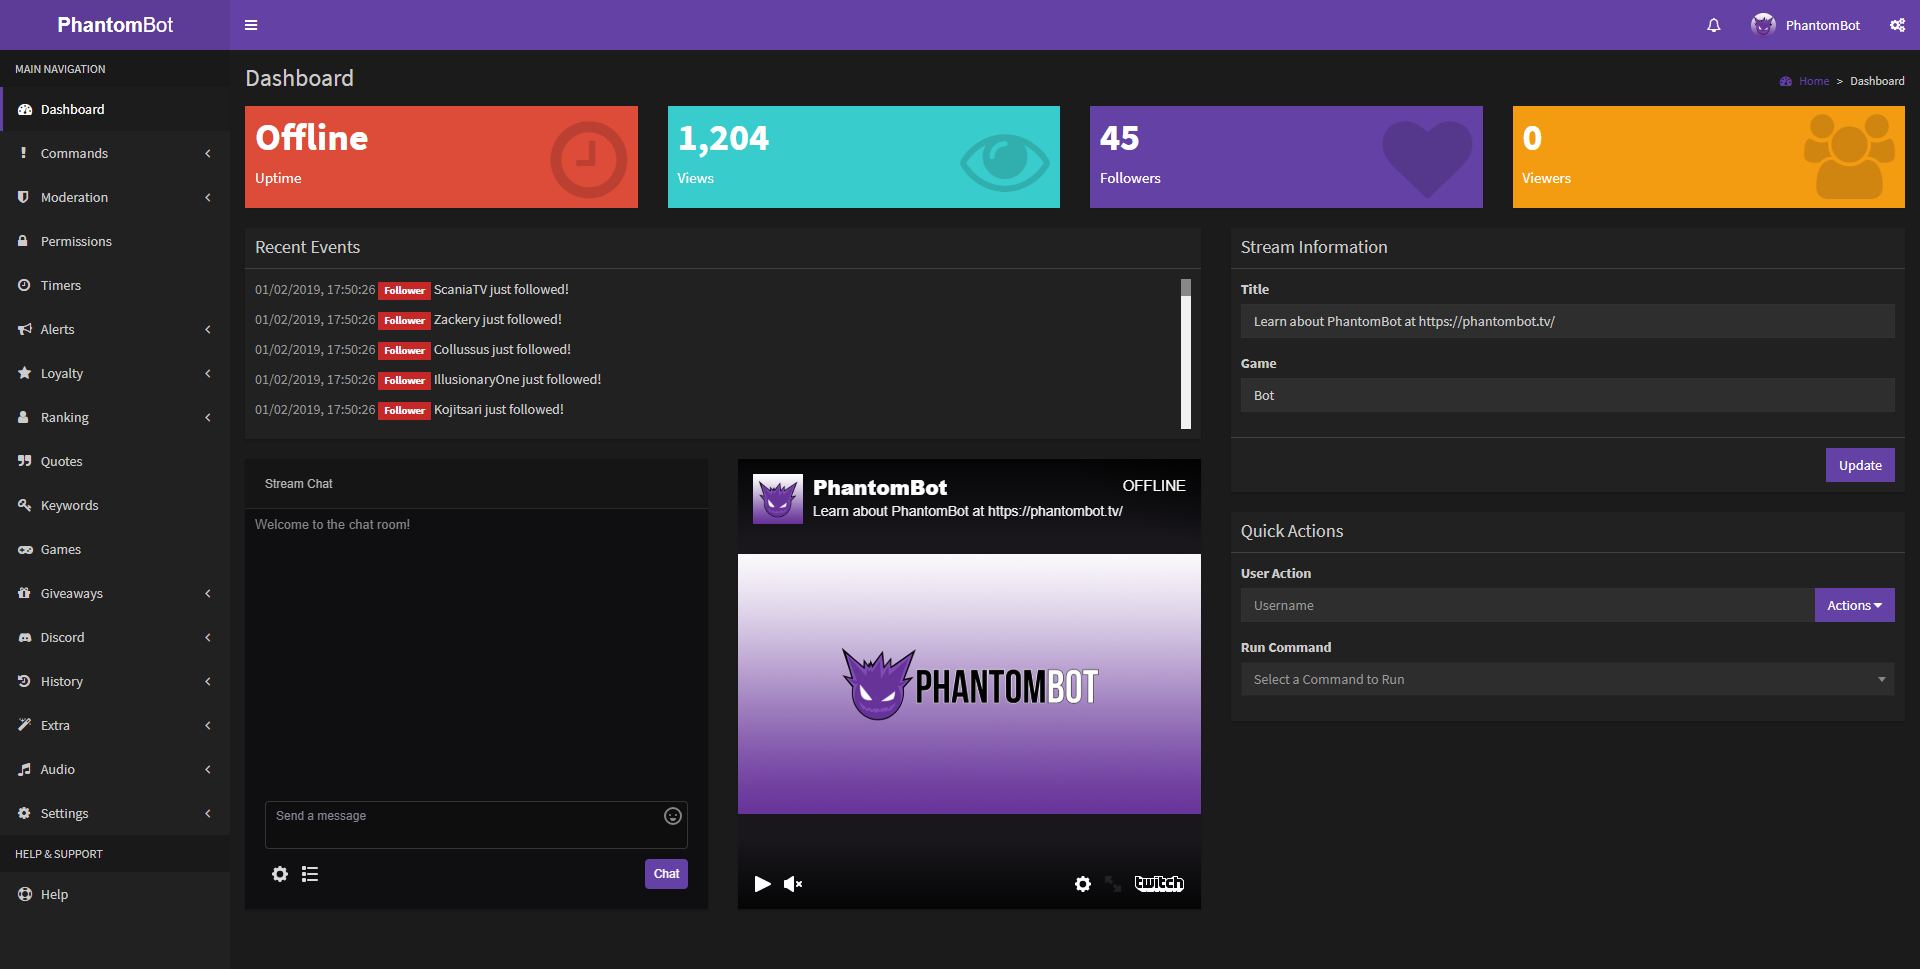The height and width of the screenshot is (969, 1920).
Task: Click the PhantomBot logo title
Action: pos(115,25)
